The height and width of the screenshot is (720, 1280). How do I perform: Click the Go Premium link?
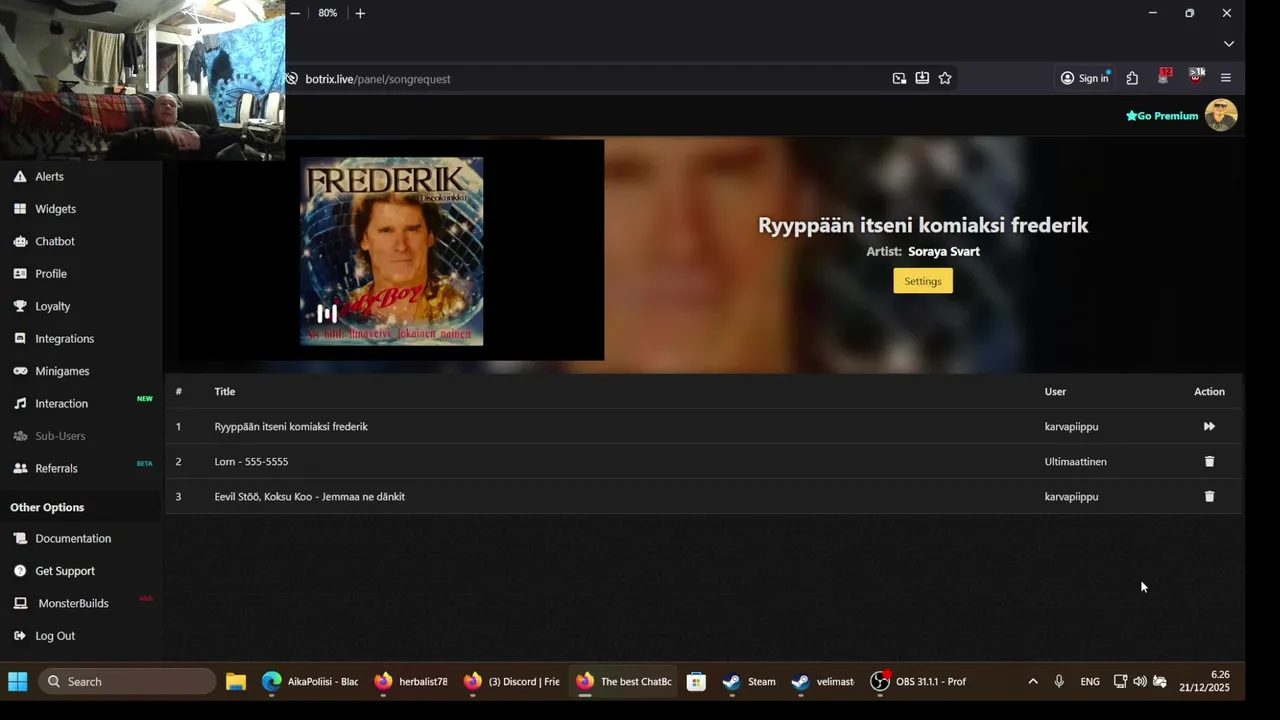(x=1162, y=116)
